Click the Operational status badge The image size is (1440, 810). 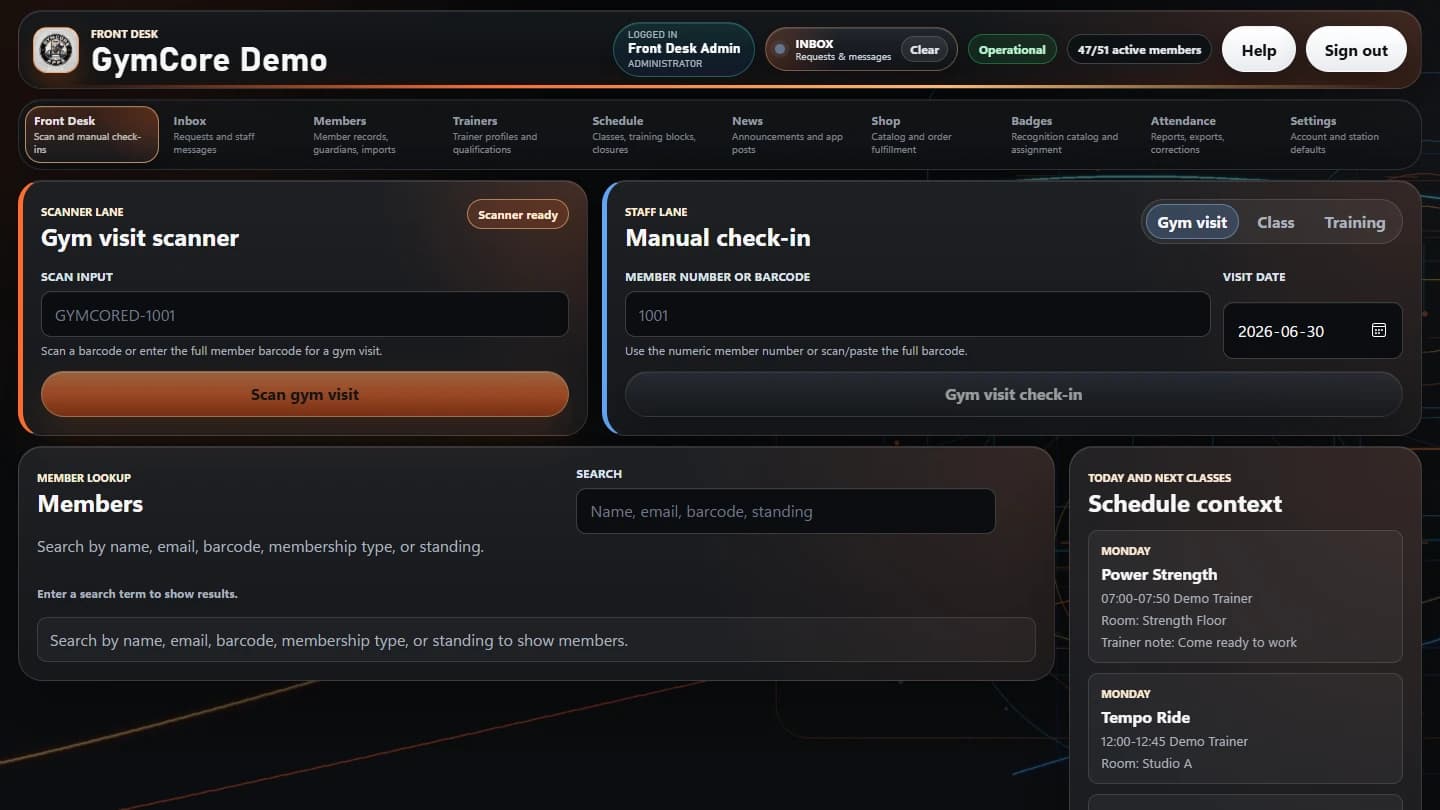coord(1012,50)
